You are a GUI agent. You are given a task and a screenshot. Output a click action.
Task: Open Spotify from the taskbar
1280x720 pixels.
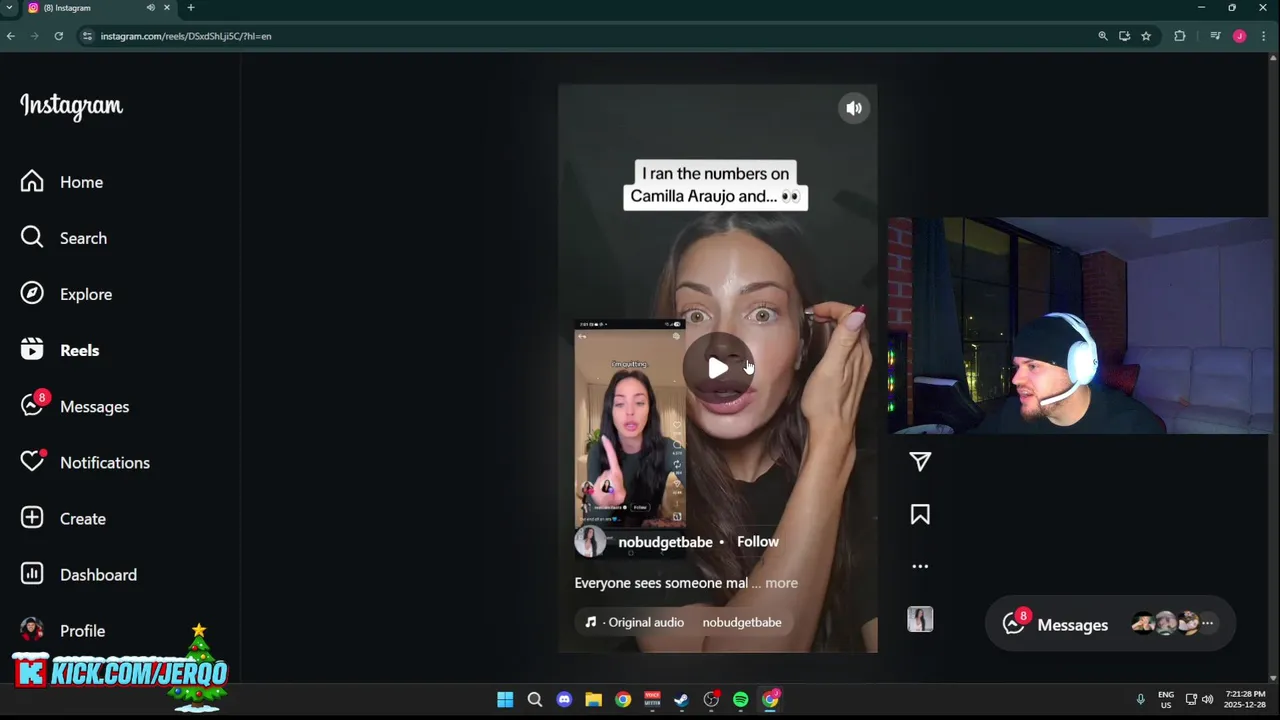point(740,699)
